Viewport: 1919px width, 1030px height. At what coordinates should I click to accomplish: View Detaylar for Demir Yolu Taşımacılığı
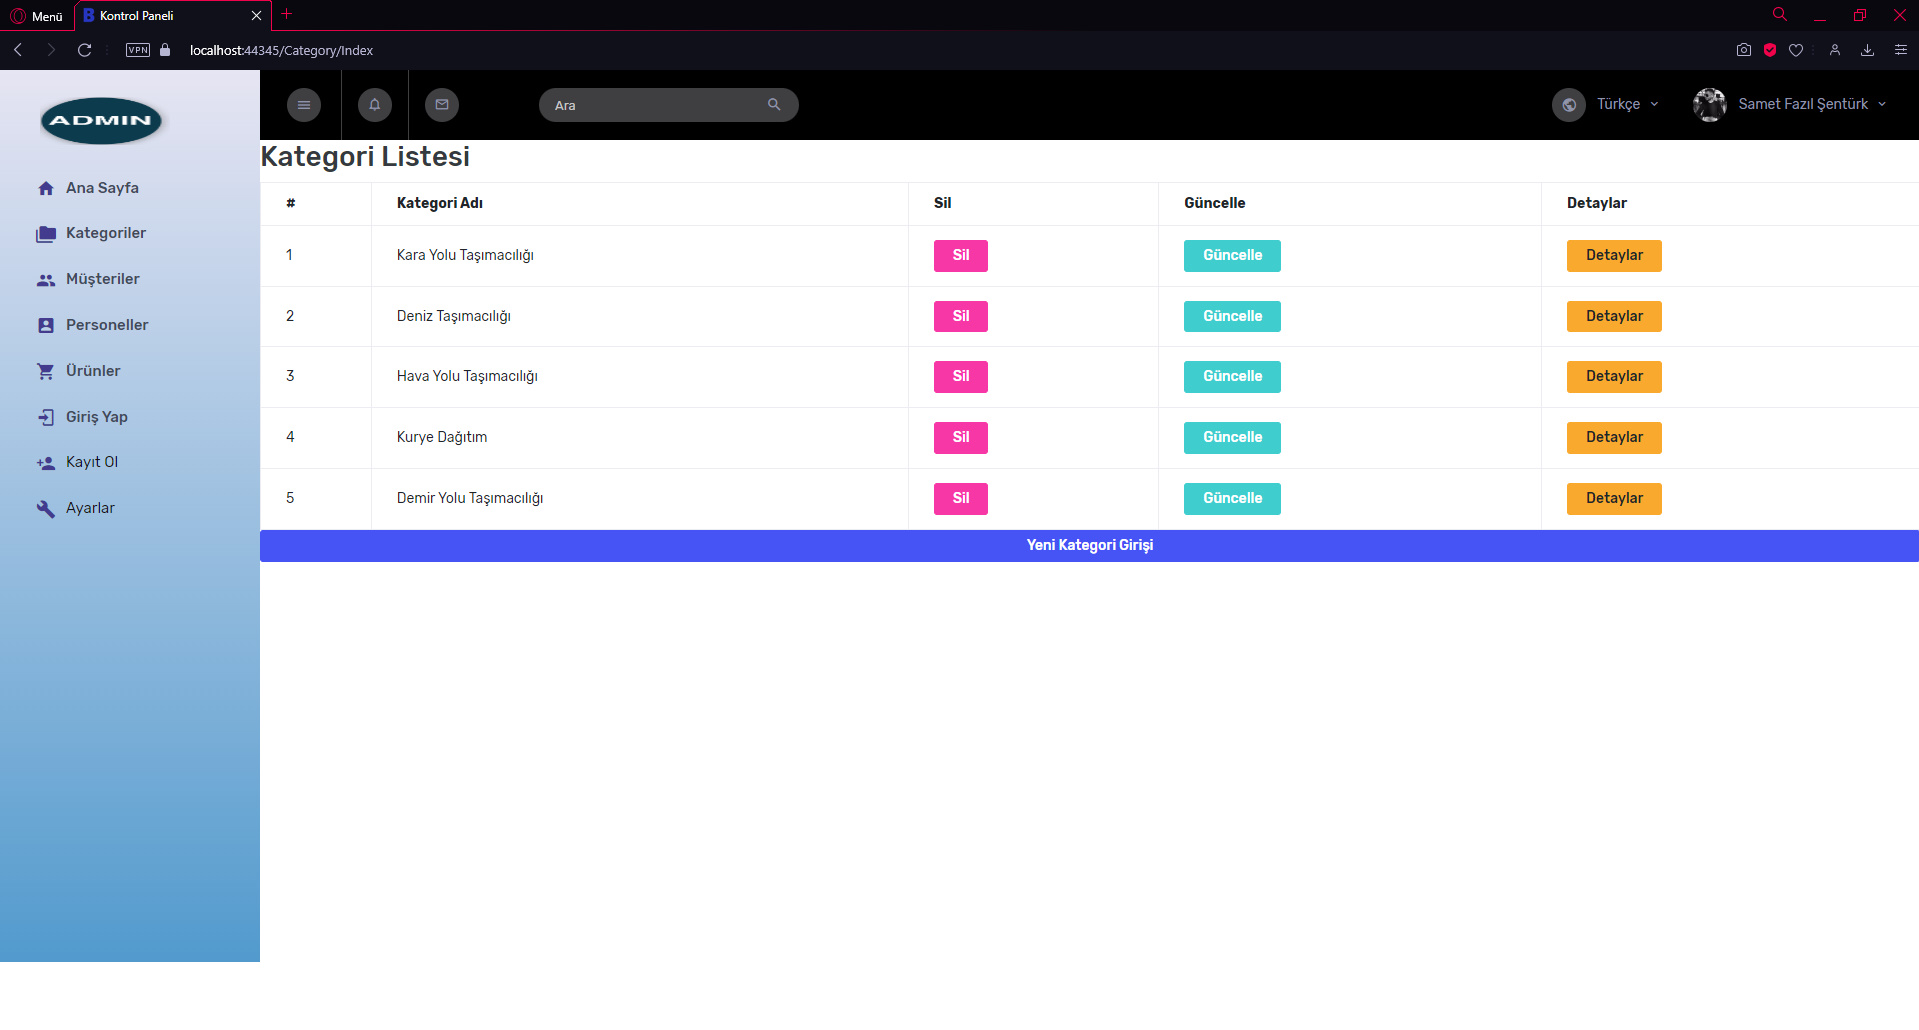click(1613, 498)
